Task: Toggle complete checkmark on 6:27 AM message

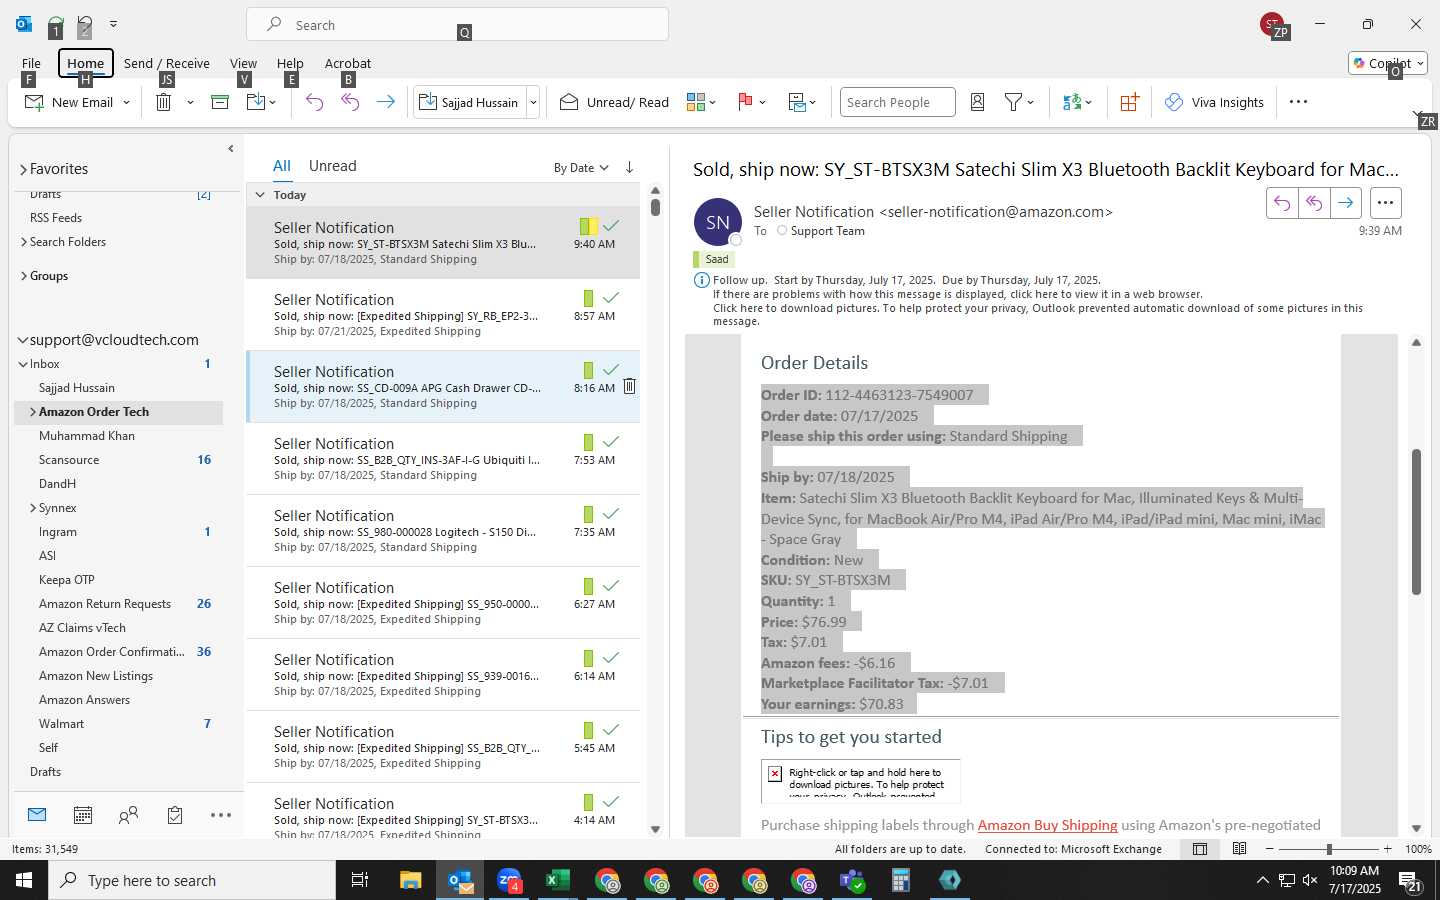Action: [x=611, y=586]
